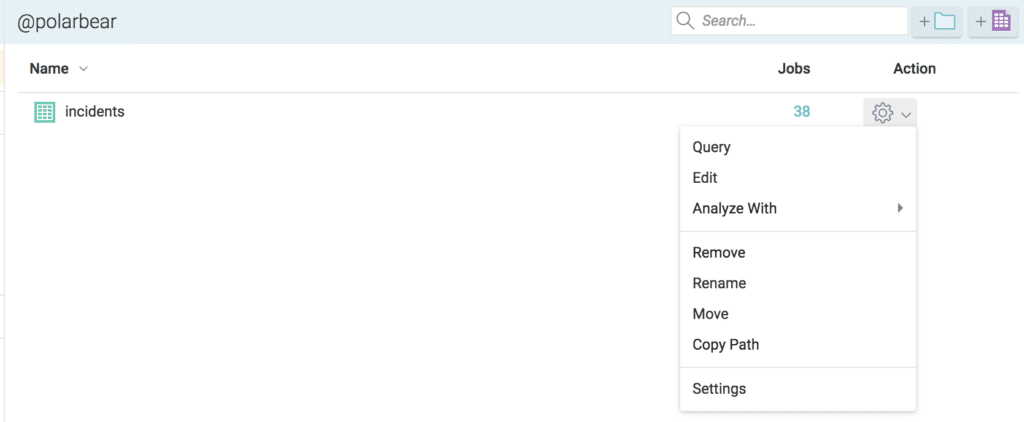1024x422 pixels.
Task: Click the Name column header
Action: pyautogui.click(x=49, y=69)
